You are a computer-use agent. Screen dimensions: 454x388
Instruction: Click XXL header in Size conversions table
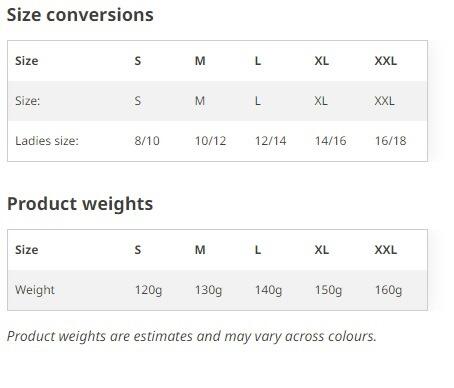(x=386, y=61)
